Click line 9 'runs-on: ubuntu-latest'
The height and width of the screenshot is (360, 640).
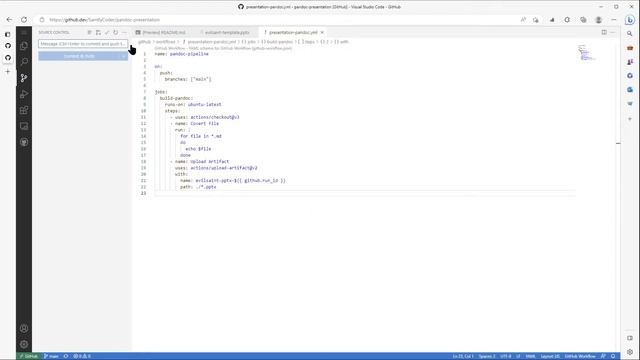coord(193,104)
